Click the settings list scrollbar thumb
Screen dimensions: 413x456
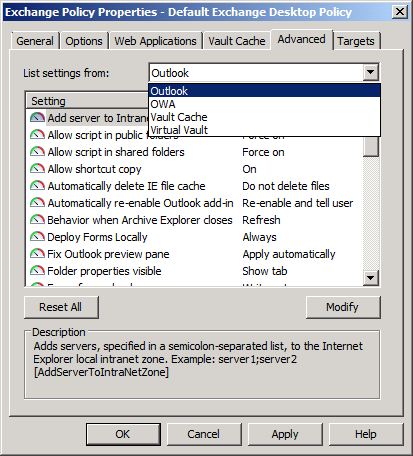pyautogui.click(x=371, y=146)
